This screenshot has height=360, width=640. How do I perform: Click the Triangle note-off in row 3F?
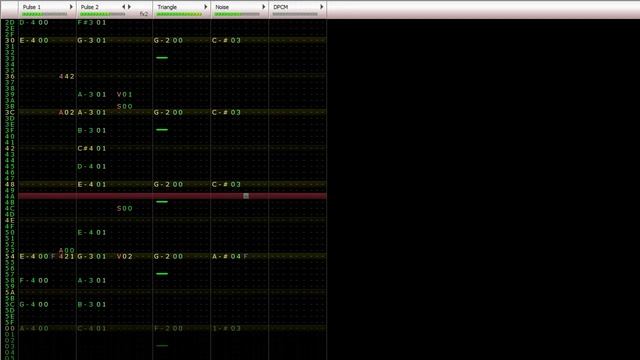tap(162, 130)
